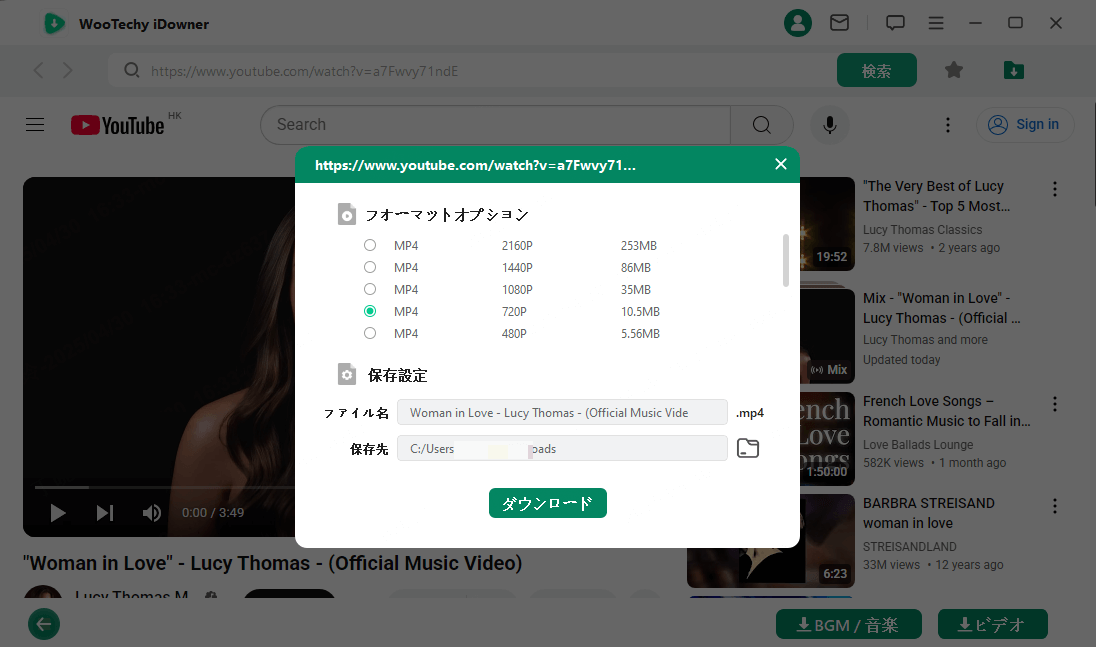Select MP4 1080P 35MB format
Viewport: 1096px width, 647px height.
[x=370, y=289]
